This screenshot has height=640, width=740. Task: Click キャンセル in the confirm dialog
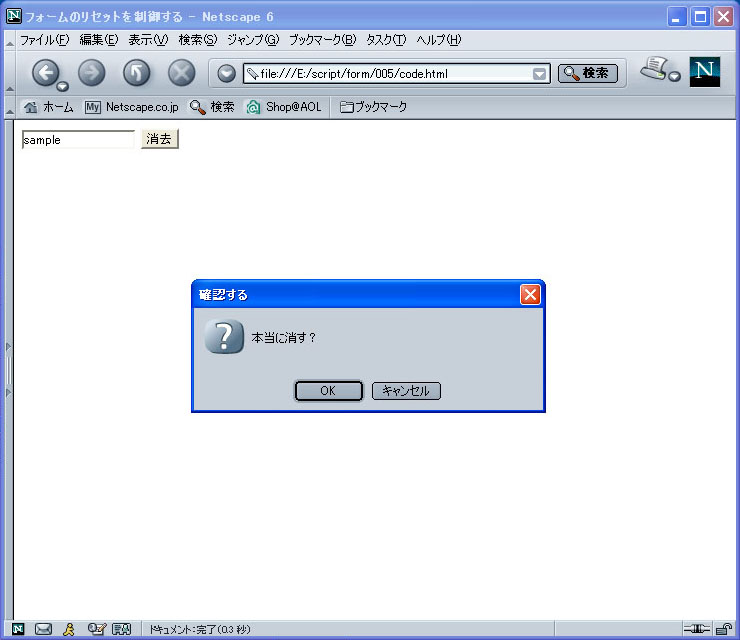point(406,391)
